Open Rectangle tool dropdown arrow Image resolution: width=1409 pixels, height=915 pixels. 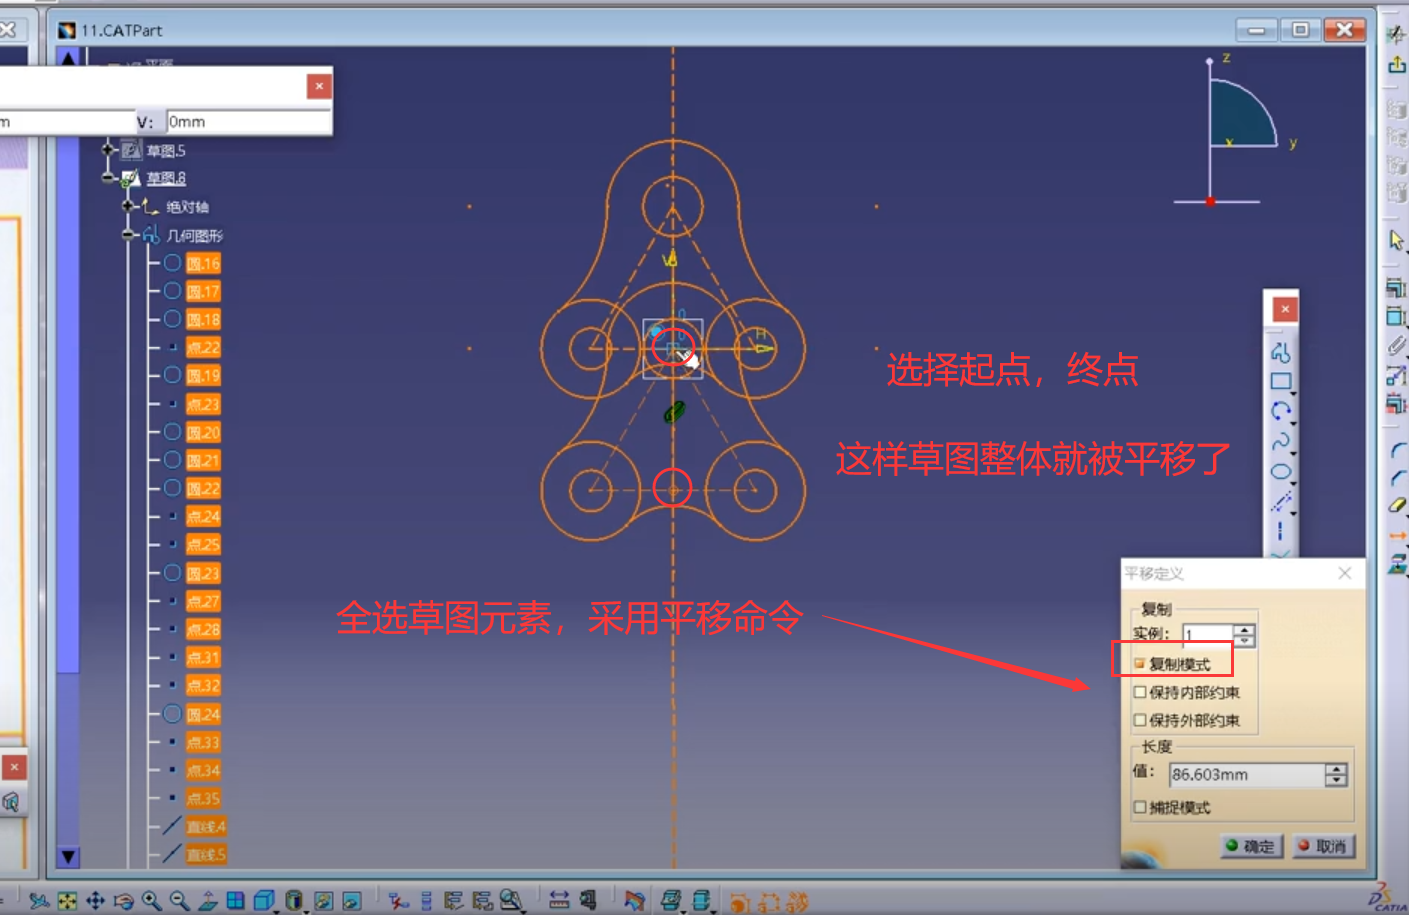tap(1294, 393)
